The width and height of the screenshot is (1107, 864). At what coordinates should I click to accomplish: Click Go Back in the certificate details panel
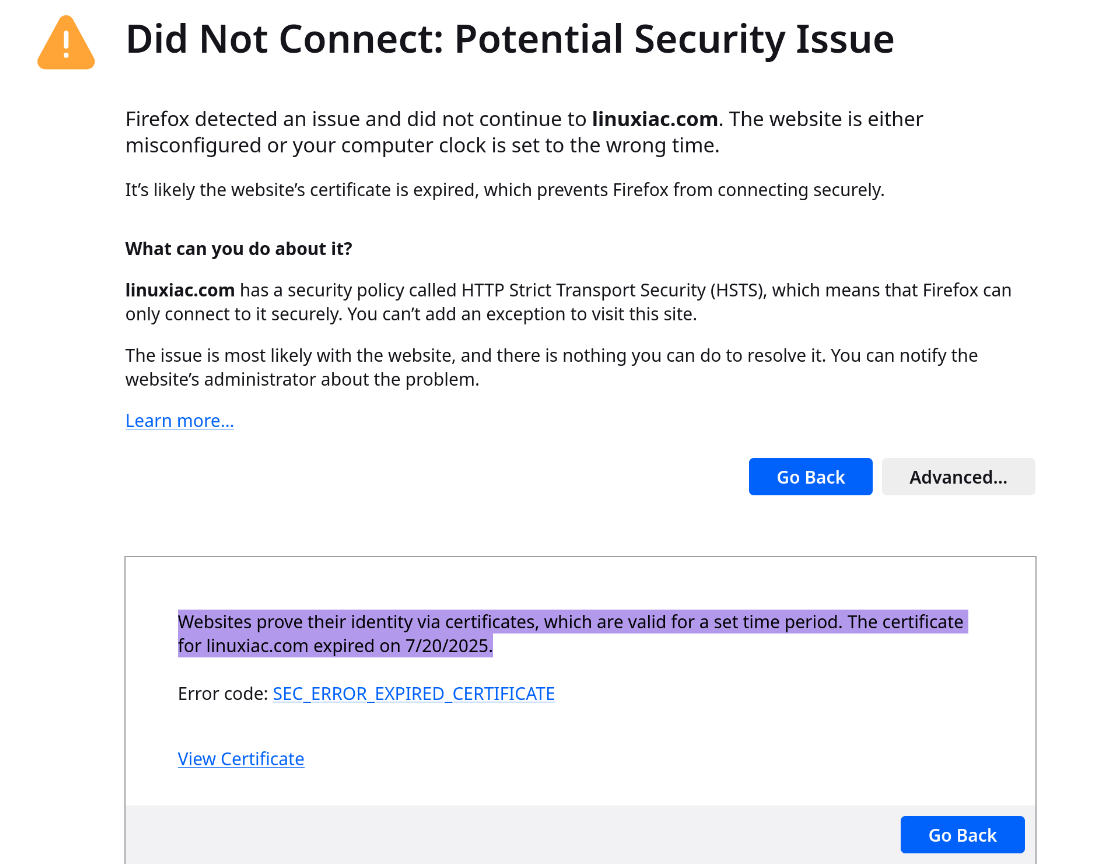click(962, 835)
